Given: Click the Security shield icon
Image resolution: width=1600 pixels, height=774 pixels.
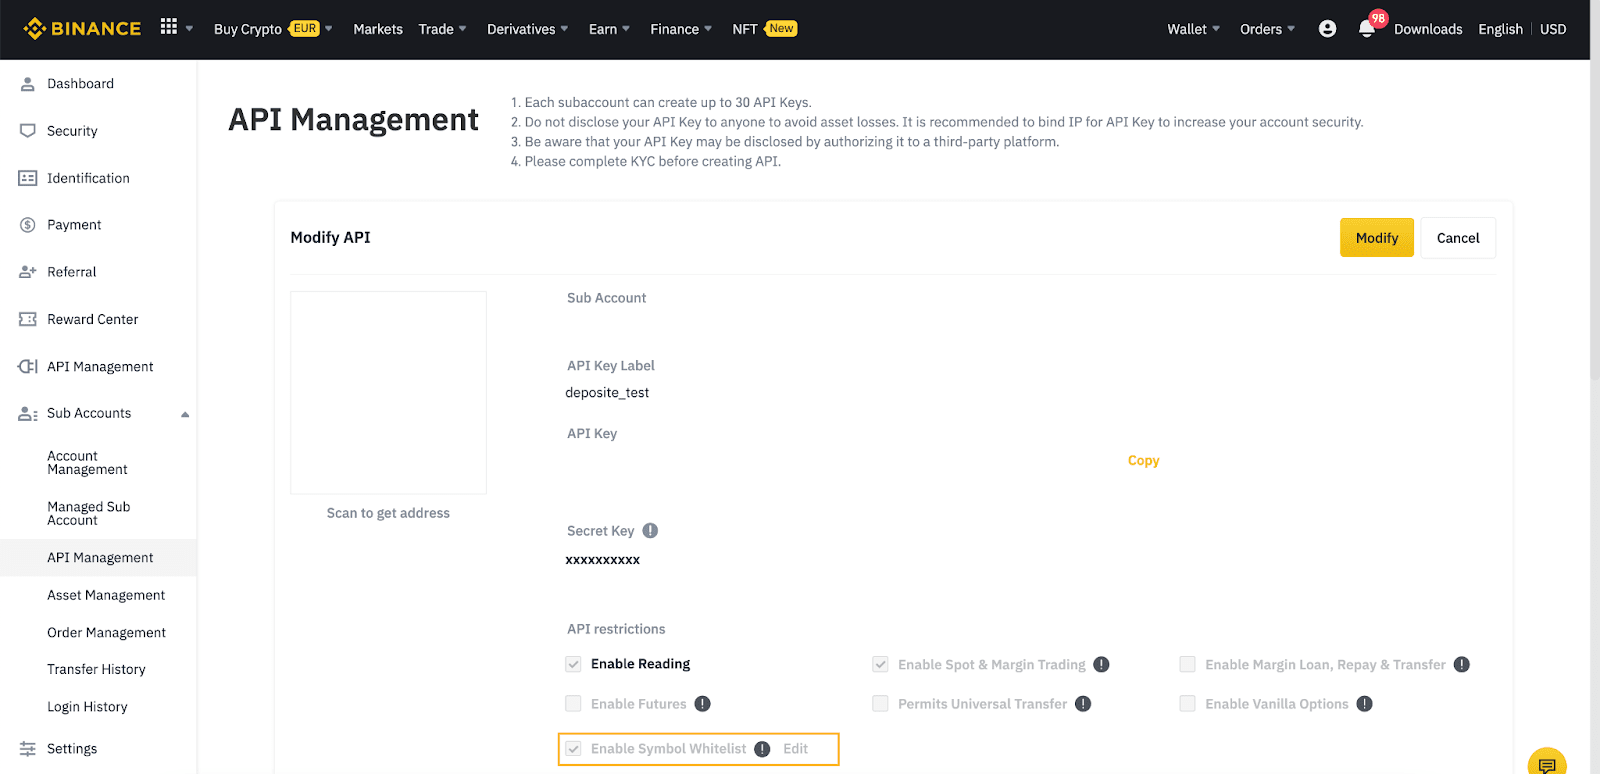Looking at the screenshot, I should [x=28, y=131].
